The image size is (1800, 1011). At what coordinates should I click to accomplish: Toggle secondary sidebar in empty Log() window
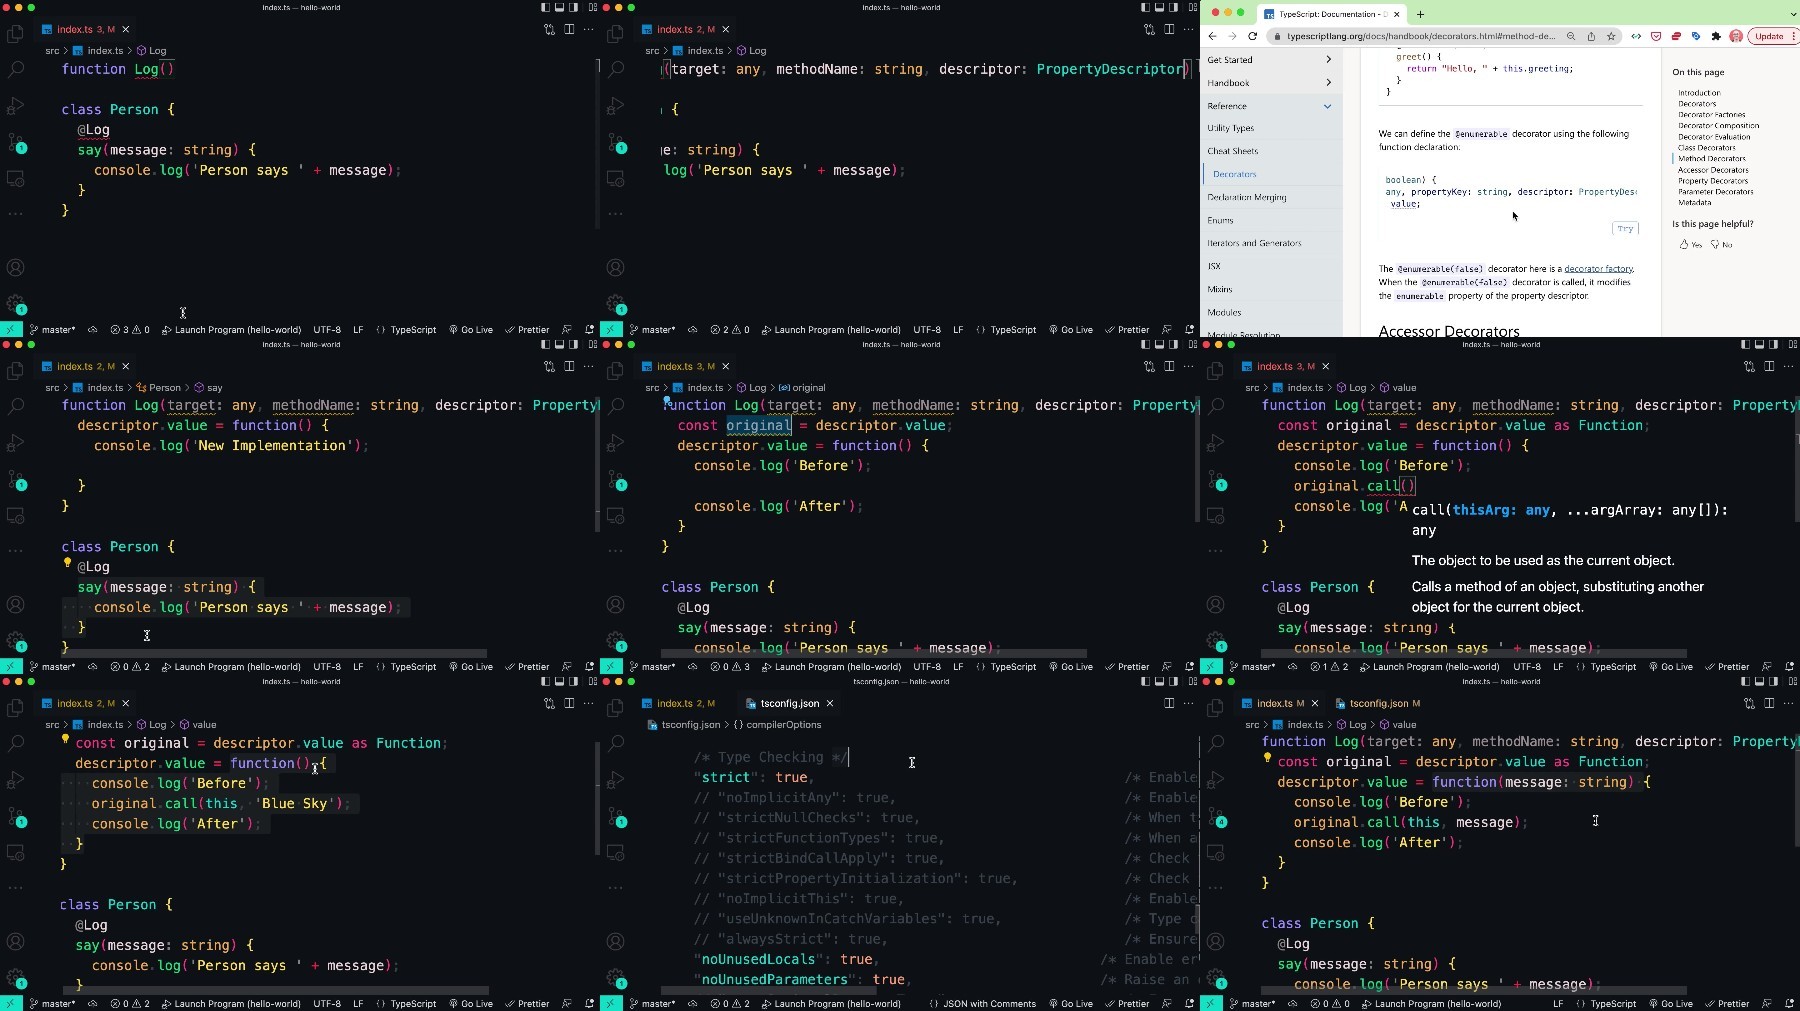tap(573, 7)
